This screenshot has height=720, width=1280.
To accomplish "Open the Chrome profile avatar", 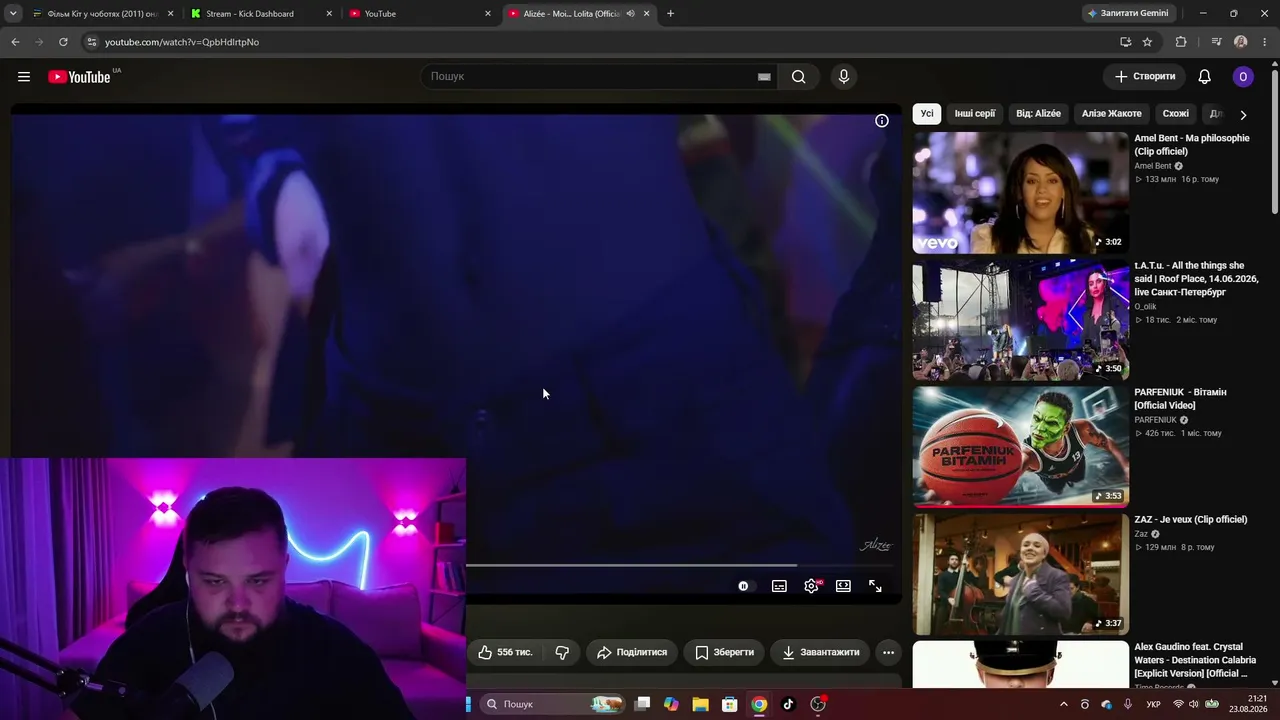I will pyautogui.click(x=1241, y=42).
